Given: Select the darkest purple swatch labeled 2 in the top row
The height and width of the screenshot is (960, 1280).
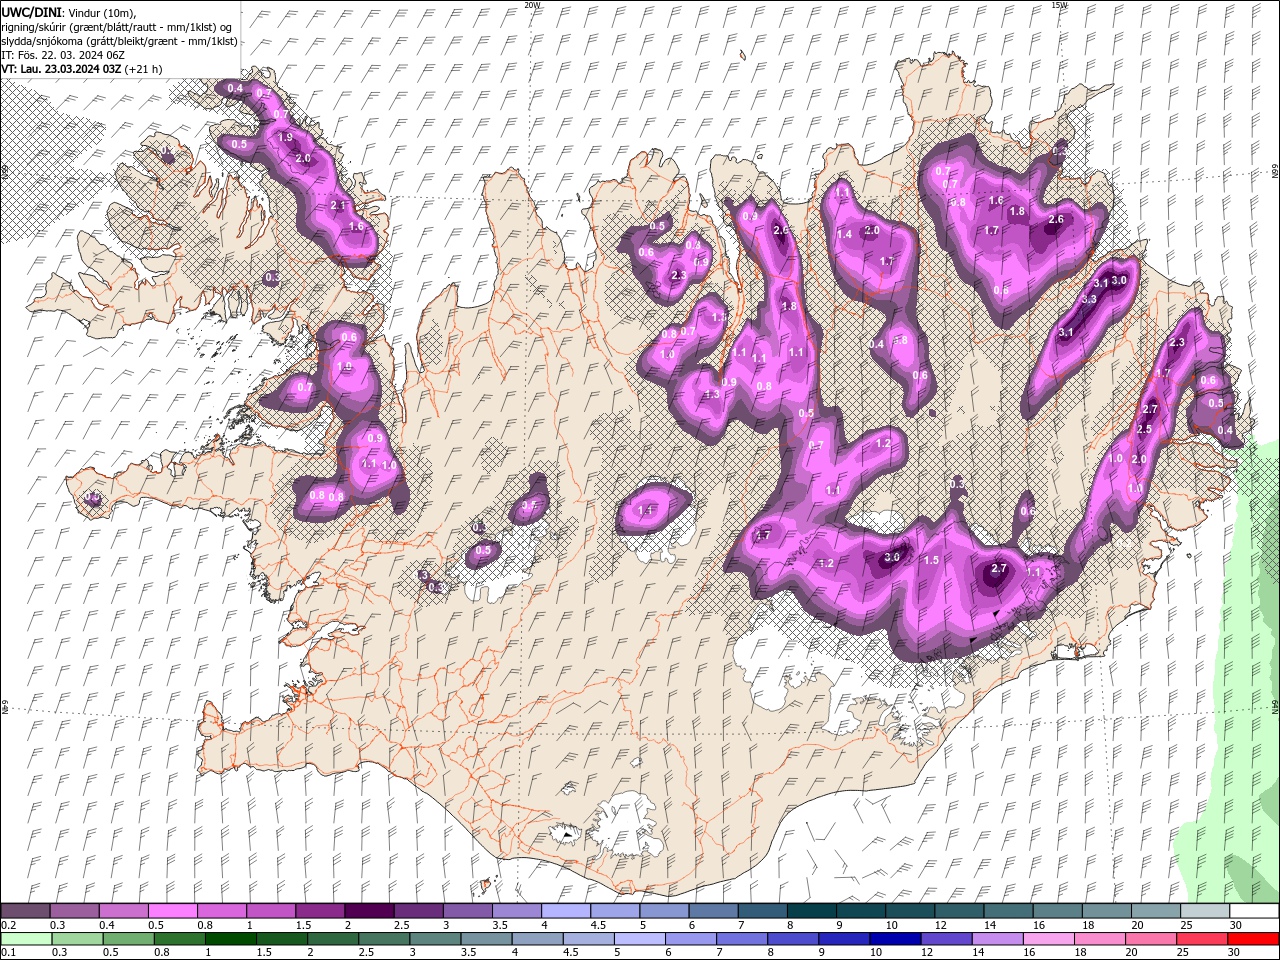Looking at the screenshot, I should [x=368, y=911].
